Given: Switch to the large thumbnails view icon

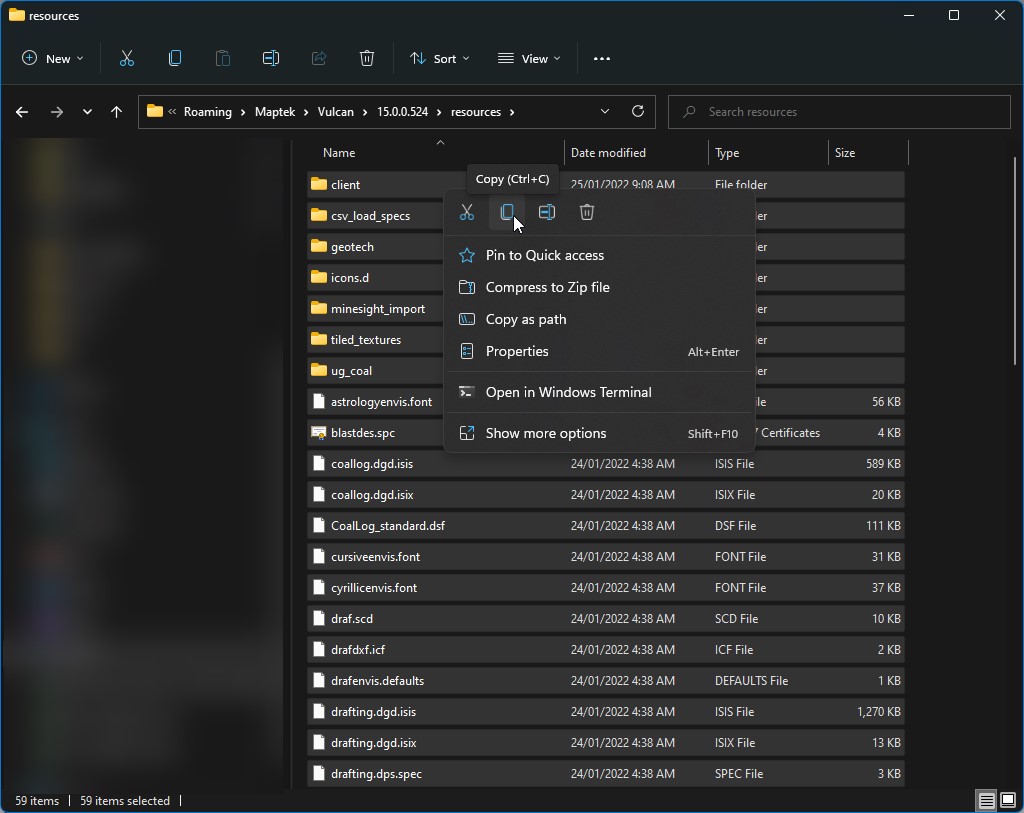Looking at the screenshot, I should pos(1007,801).
